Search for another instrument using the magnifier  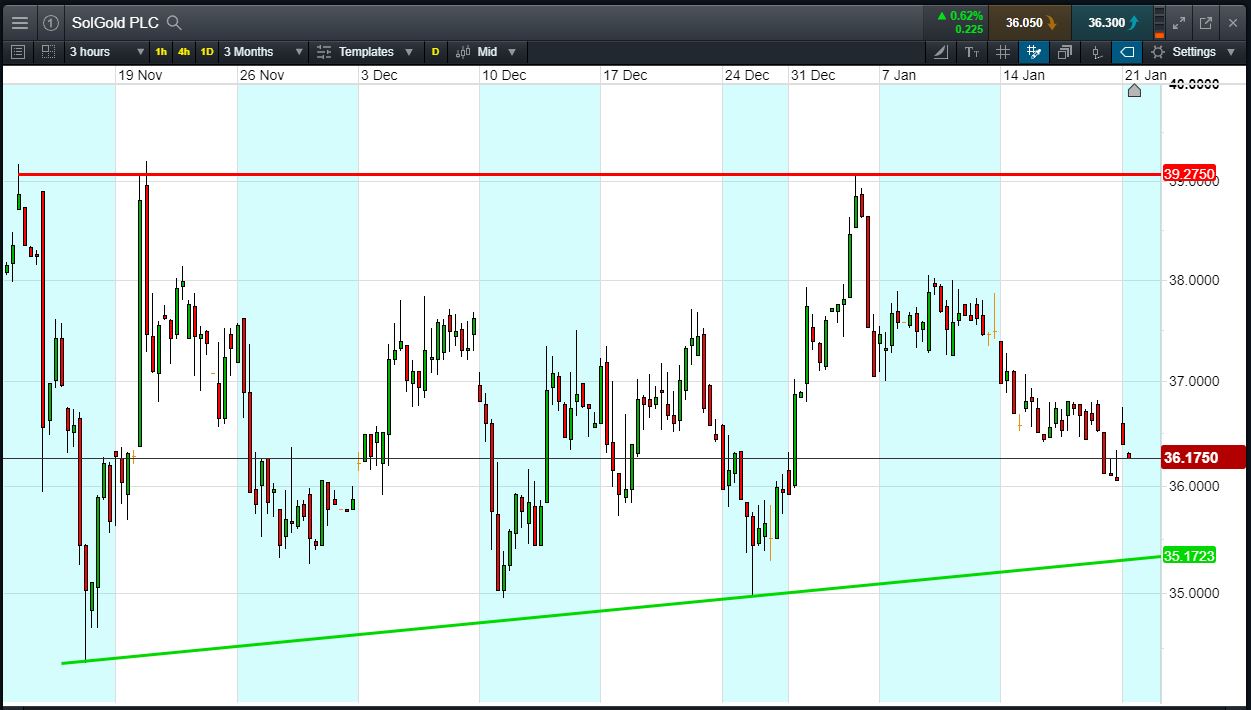174,22
